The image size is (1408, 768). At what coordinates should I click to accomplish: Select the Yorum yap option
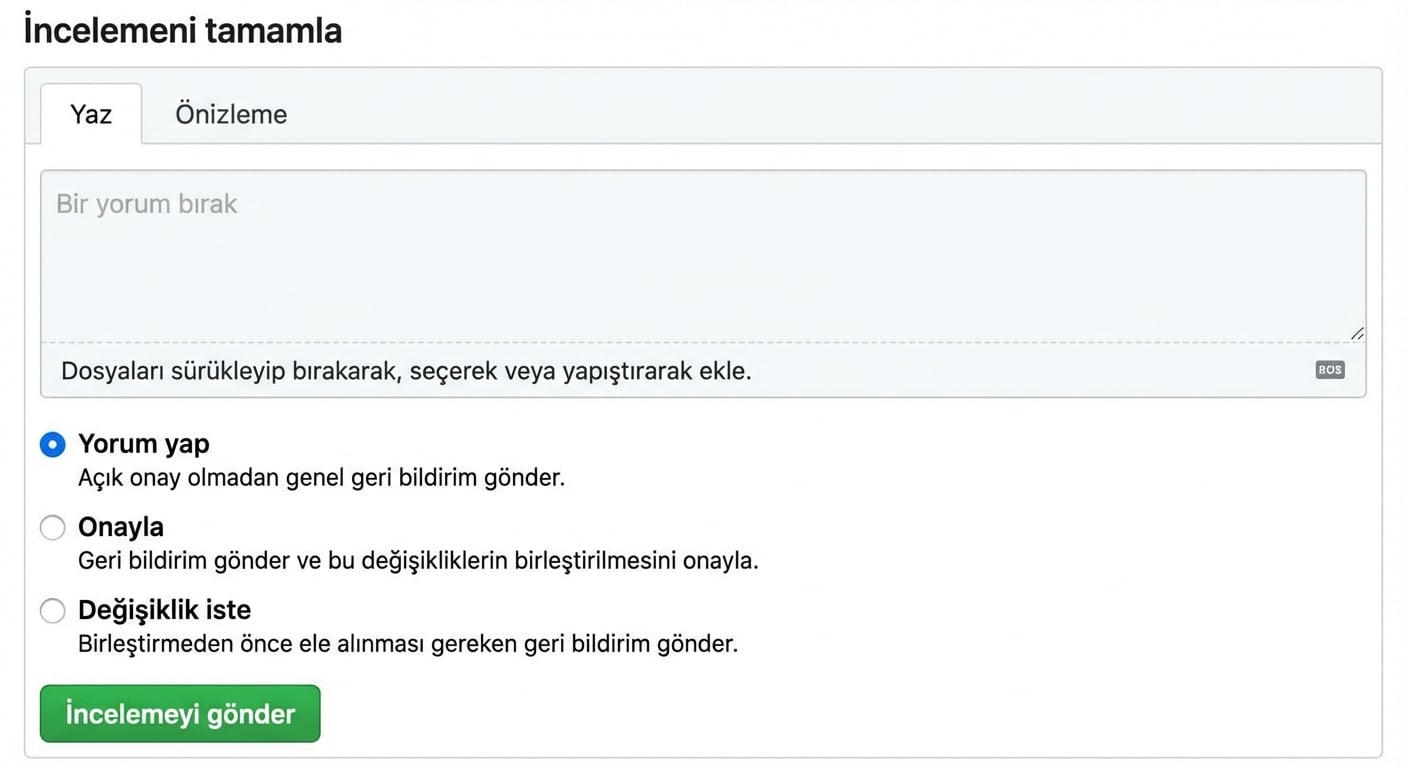pyautogui.click(x=52, y=443)
